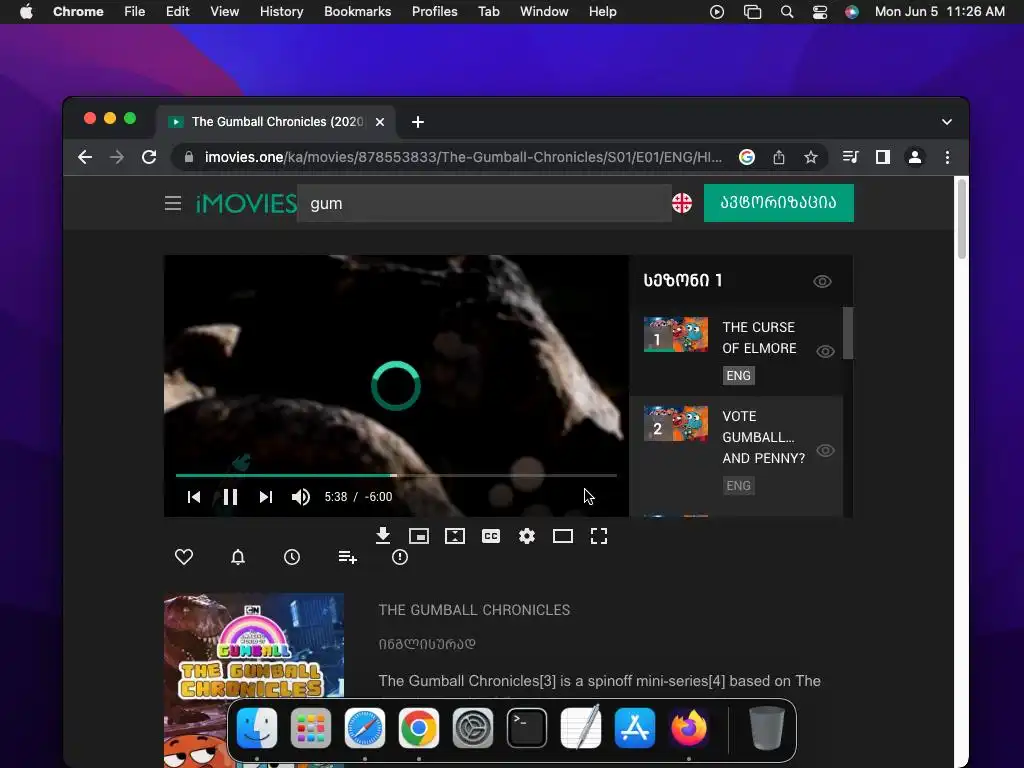This screenshot has height=768, width=1024.
Task: Click the search field containing gum
Action: coord(484,203)
